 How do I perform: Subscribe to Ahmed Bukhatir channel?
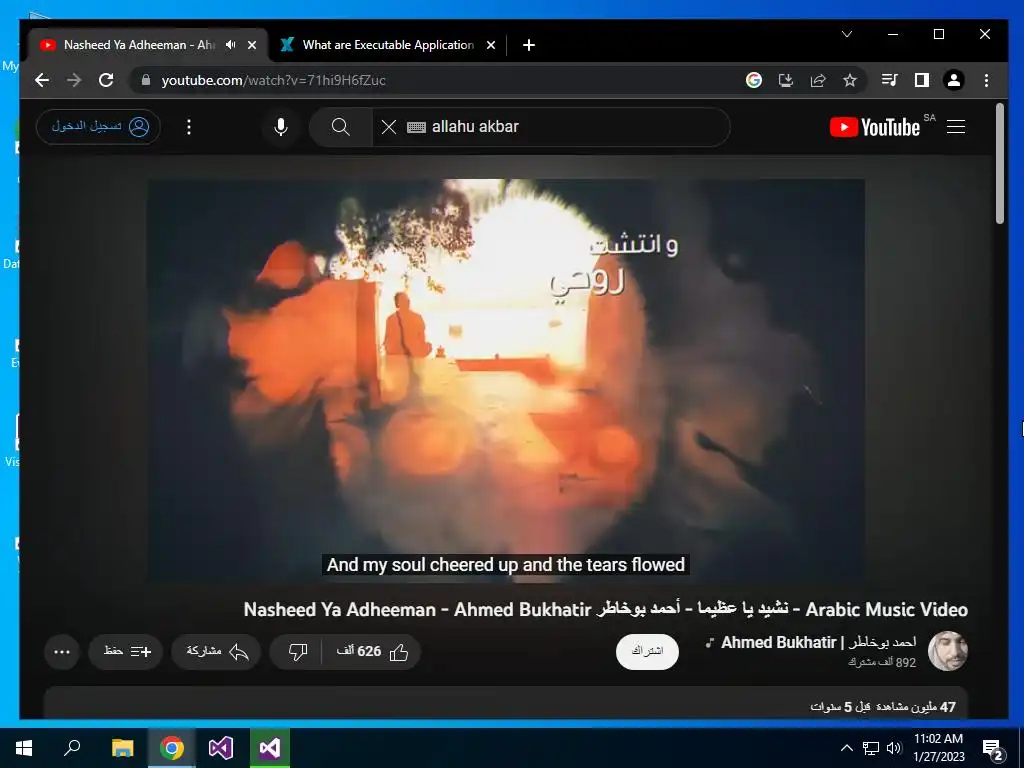coord(647,651)
